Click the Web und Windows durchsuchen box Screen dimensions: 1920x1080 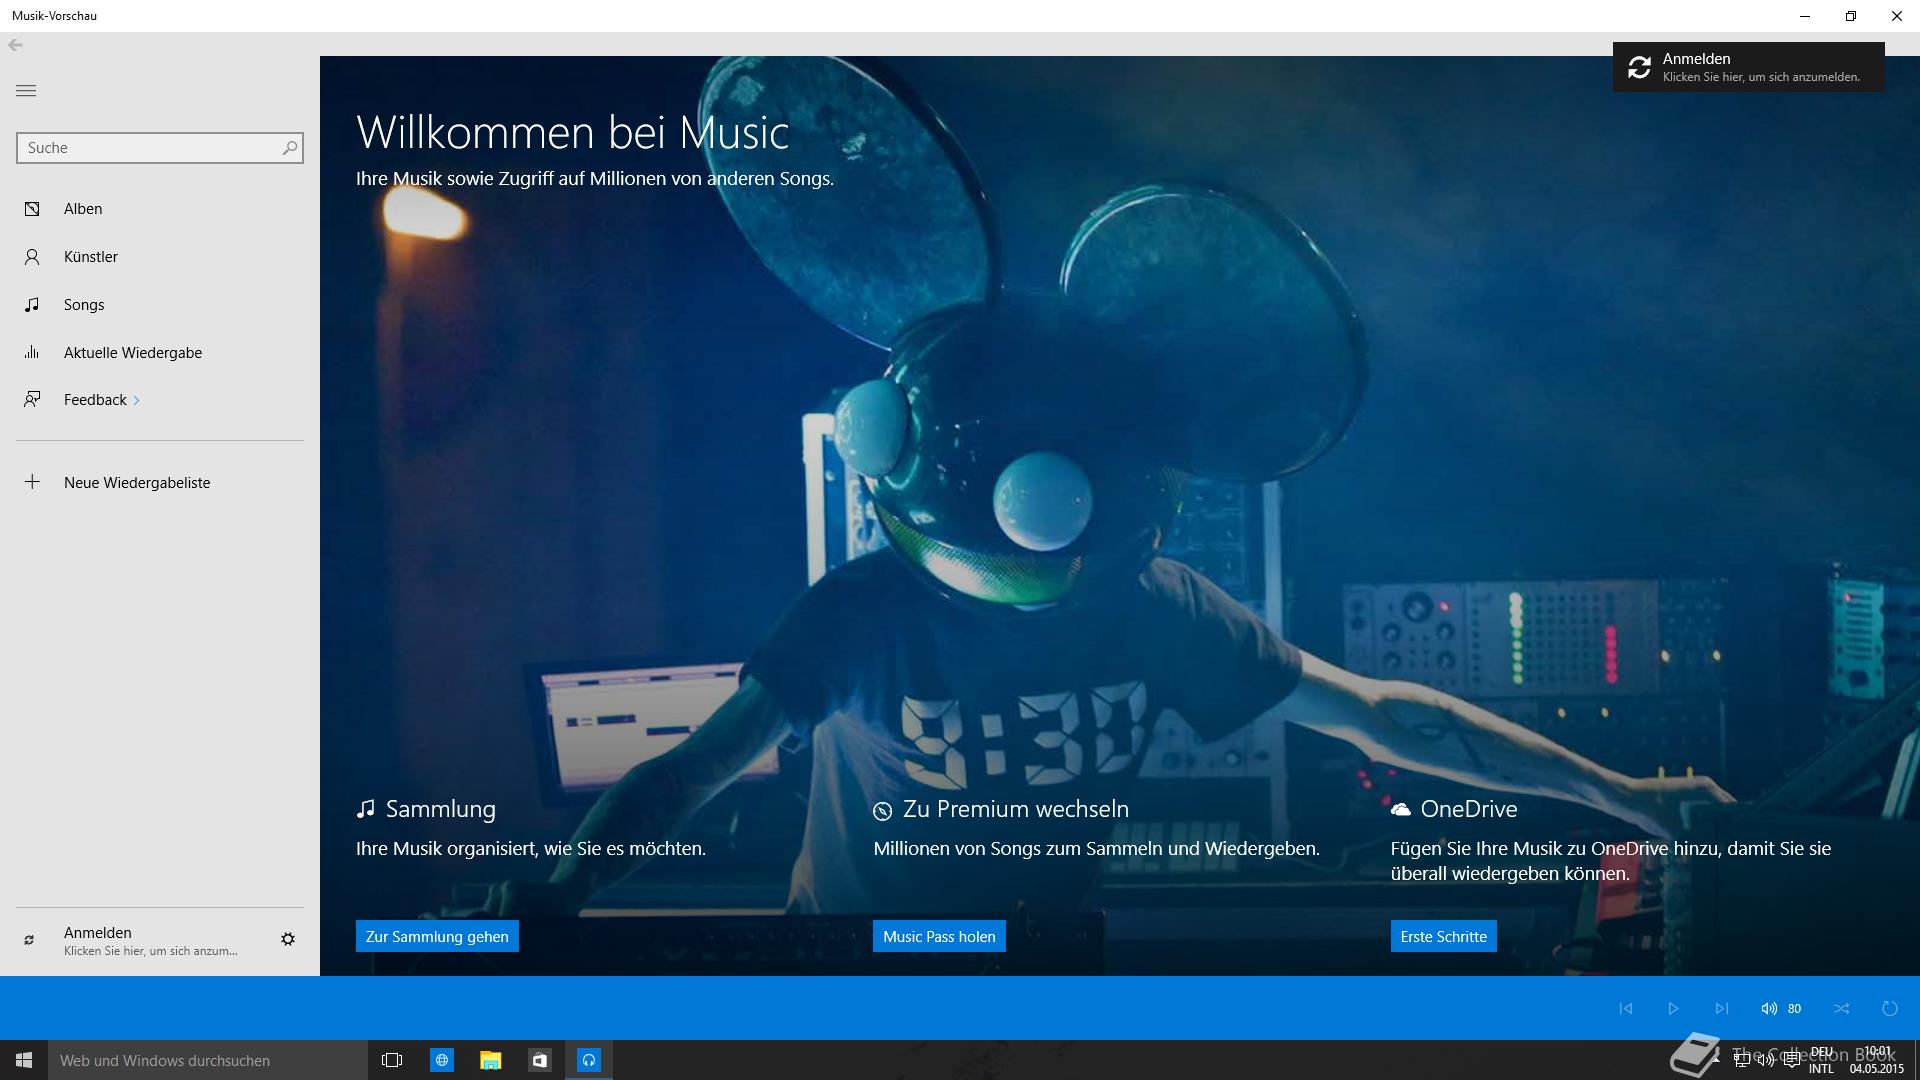tap(208, 1060)
